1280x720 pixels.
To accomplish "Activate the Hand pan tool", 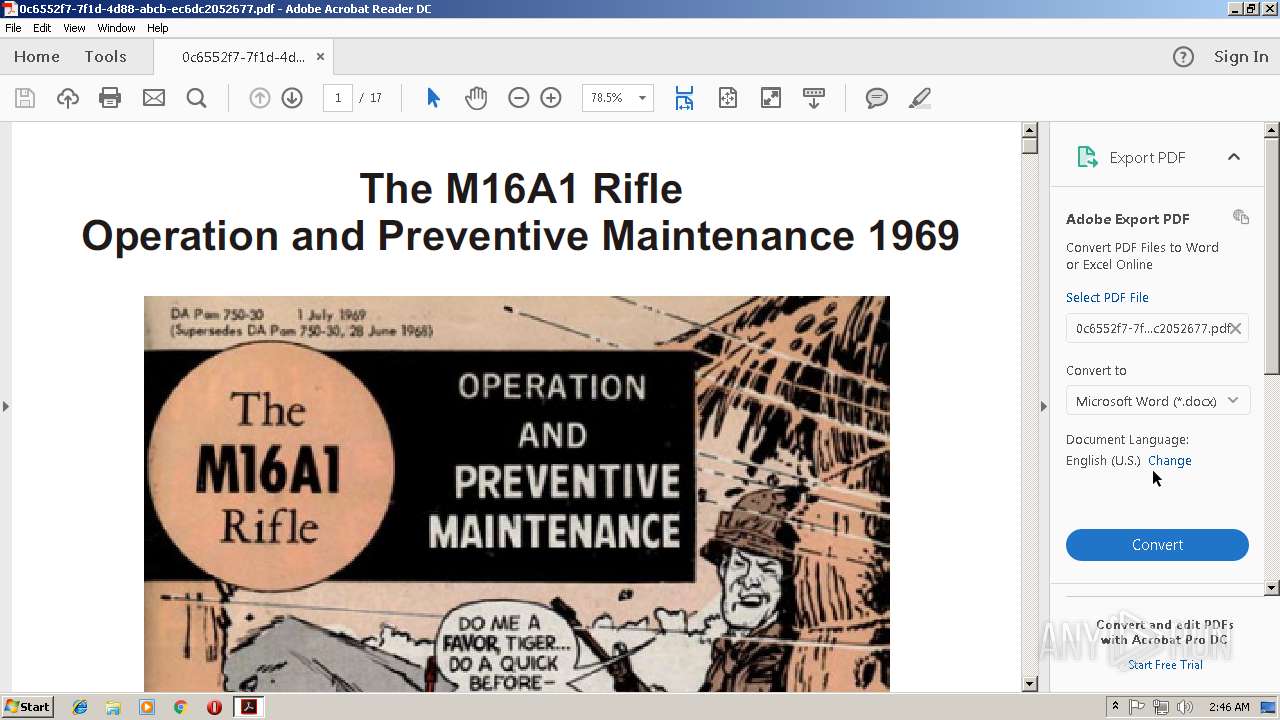I will click(476, 98).
